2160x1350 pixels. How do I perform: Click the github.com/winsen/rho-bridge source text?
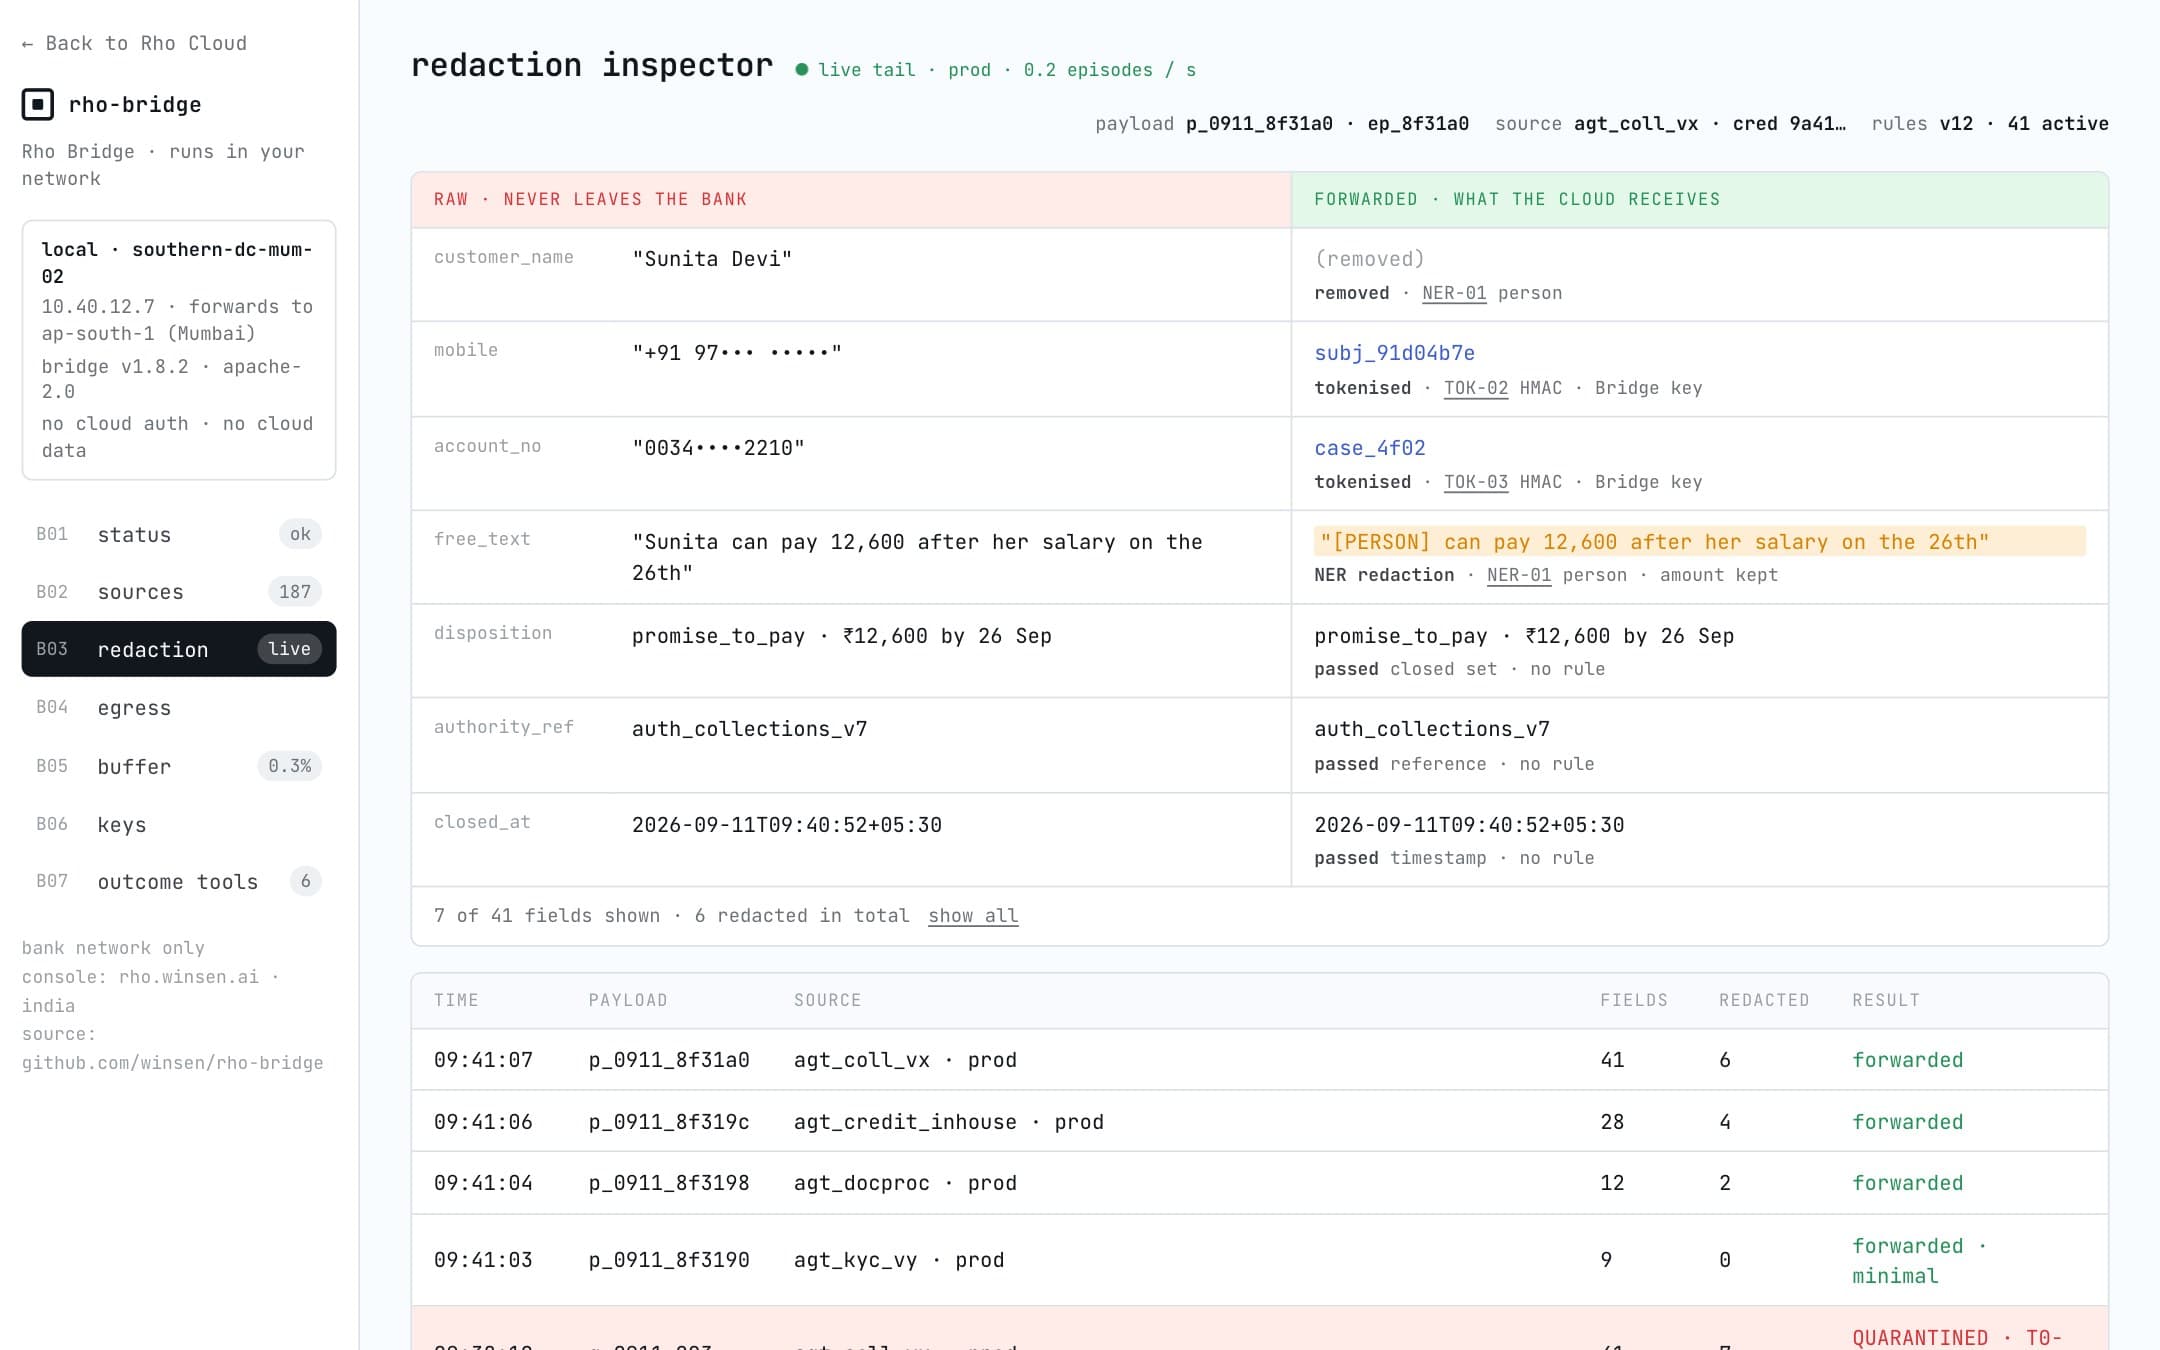point(172,1062)
